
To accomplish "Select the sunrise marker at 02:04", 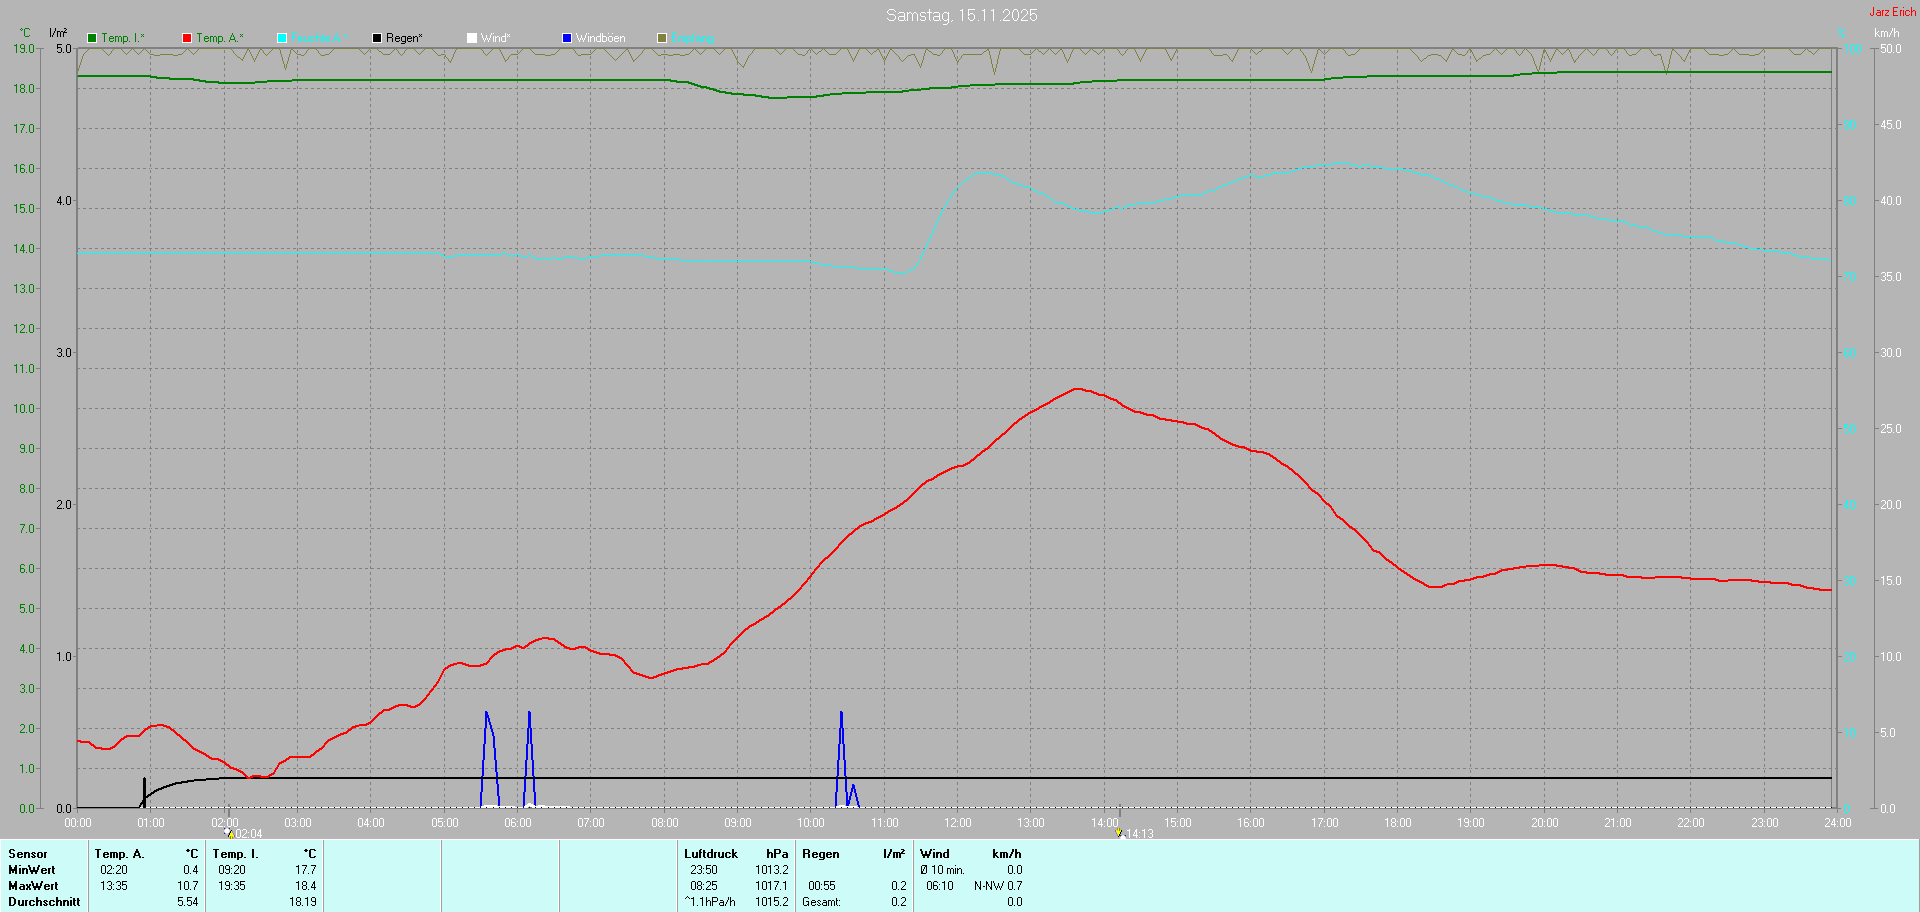I will (x=229, y=833).
